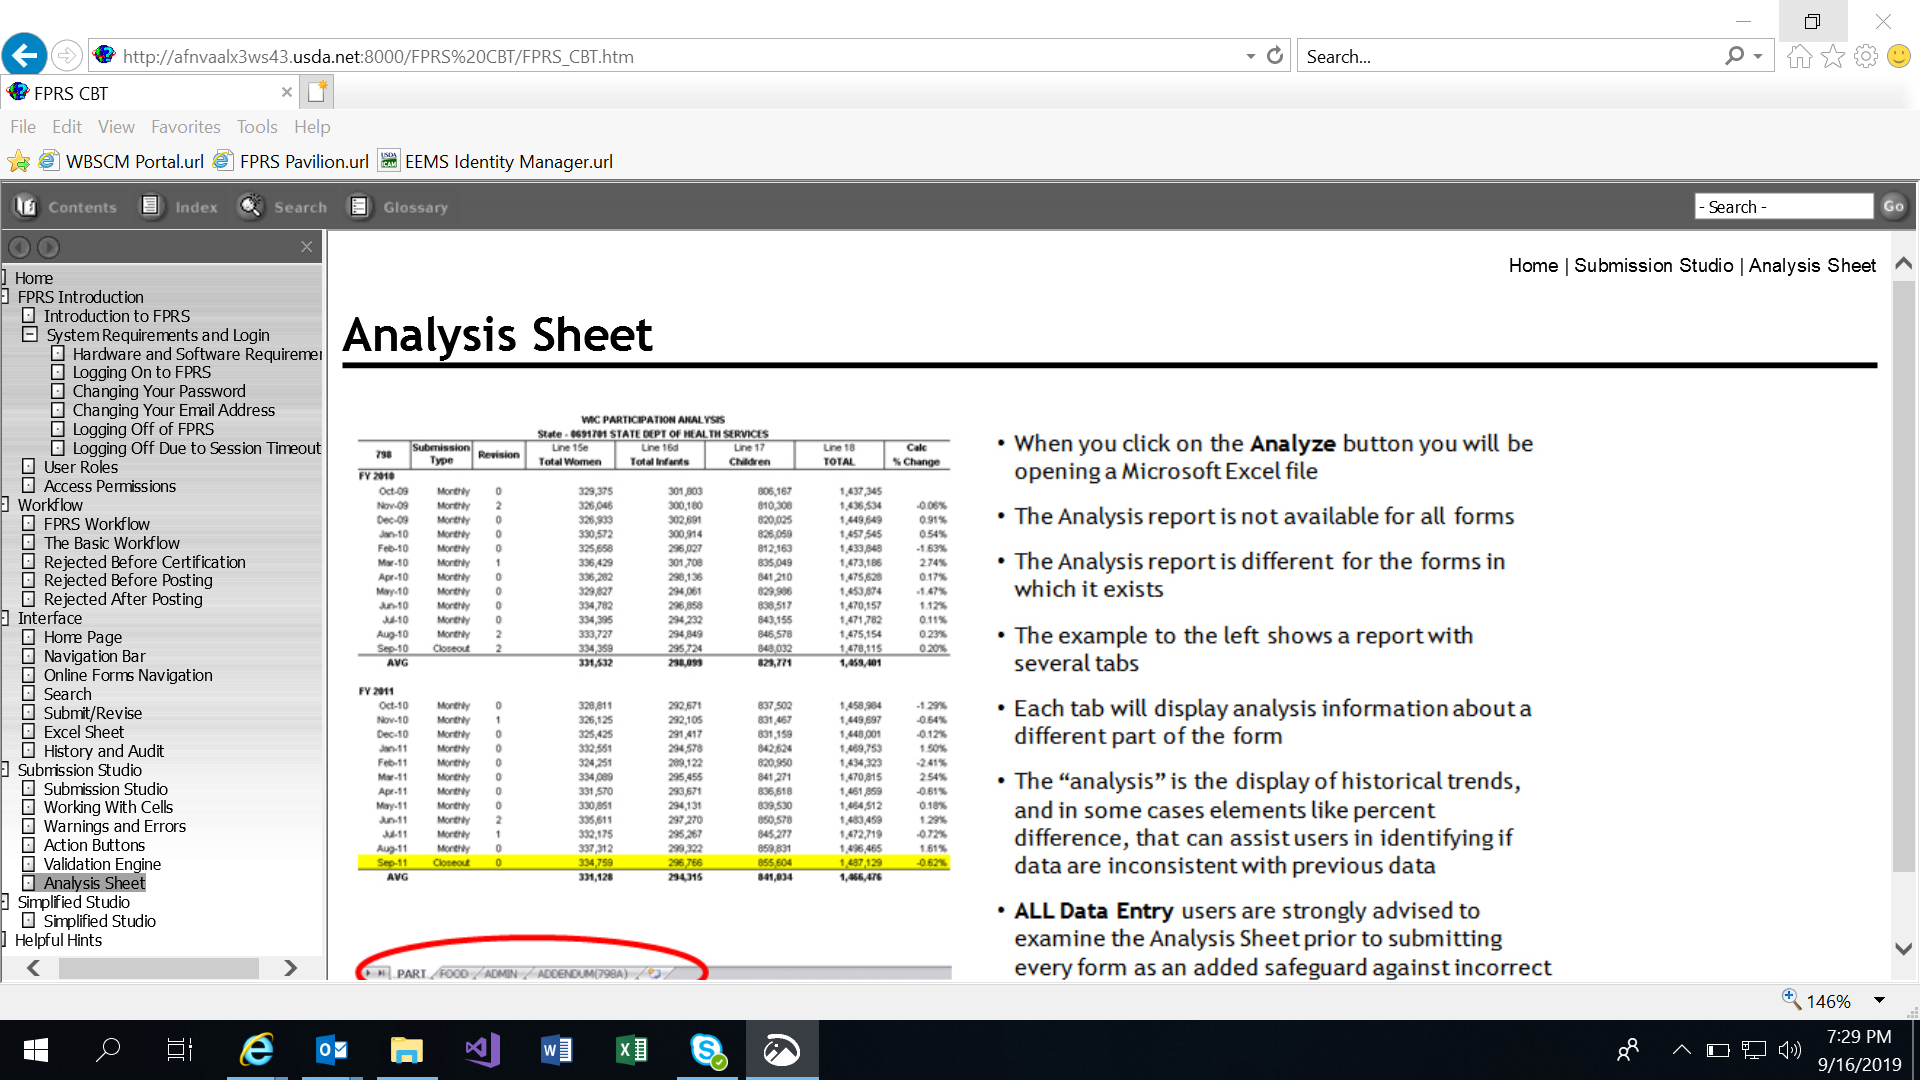Image resolution: width=1920 pixels, height=1080 pixels.
Task: Click the contents pane horizontal scrollbar
Action: click(x=159, y=968)
